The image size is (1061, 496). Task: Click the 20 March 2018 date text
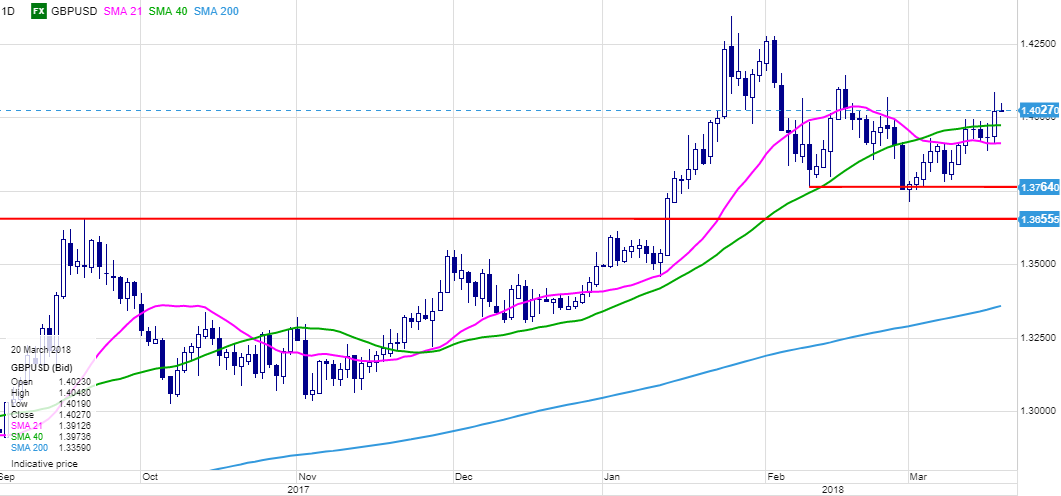click(41, 350)
